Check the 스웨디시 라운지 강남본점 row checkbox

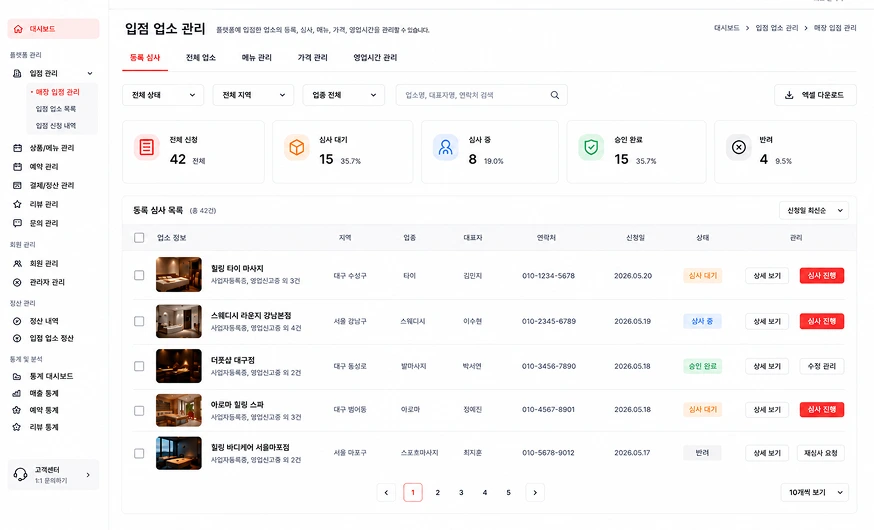[139, 322]
